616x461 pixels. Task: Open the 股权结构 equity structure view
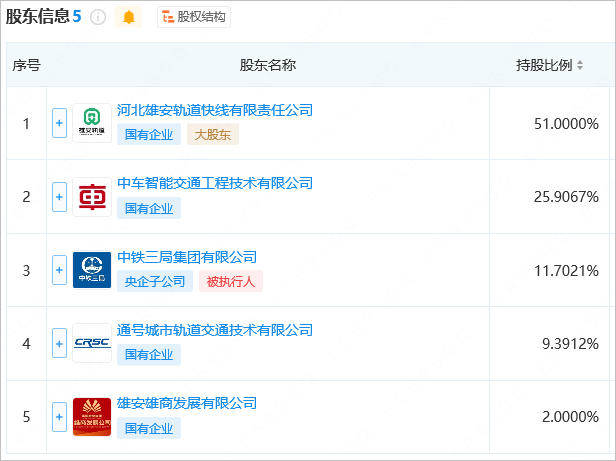[194, 17]
